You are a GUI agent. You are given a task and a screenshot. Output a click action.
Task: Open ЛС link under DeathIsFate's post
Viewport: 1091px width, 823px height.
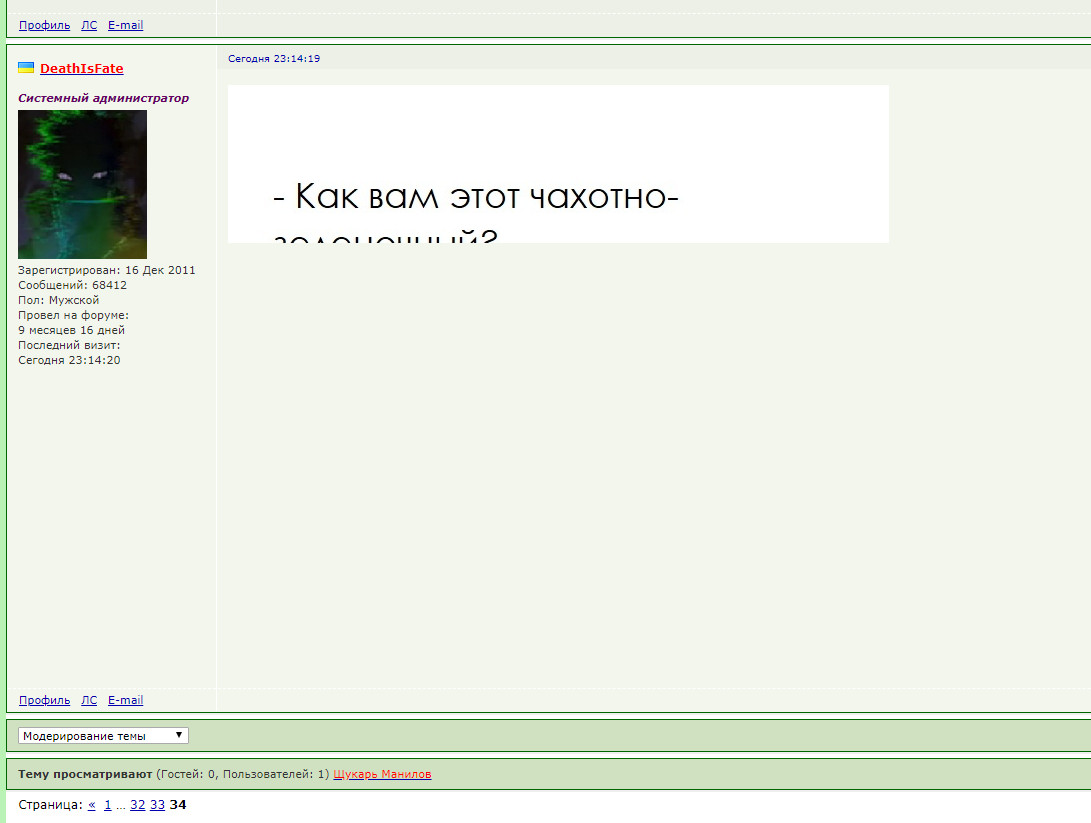pyautogui.click(x=89, y=700)
